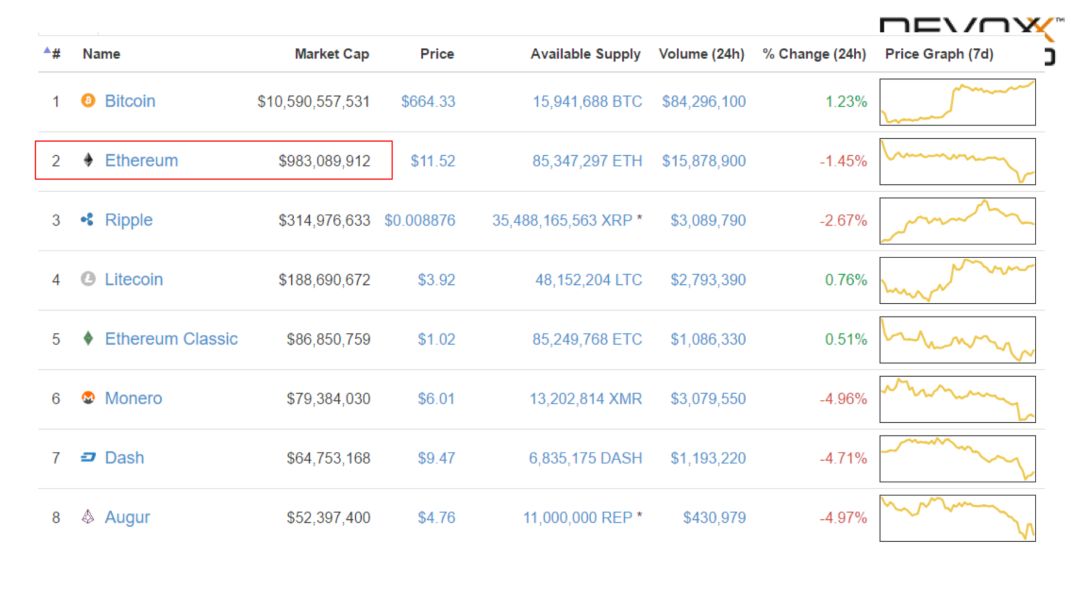Click supply 85,249,768 ETC

[x=588, y=339]
